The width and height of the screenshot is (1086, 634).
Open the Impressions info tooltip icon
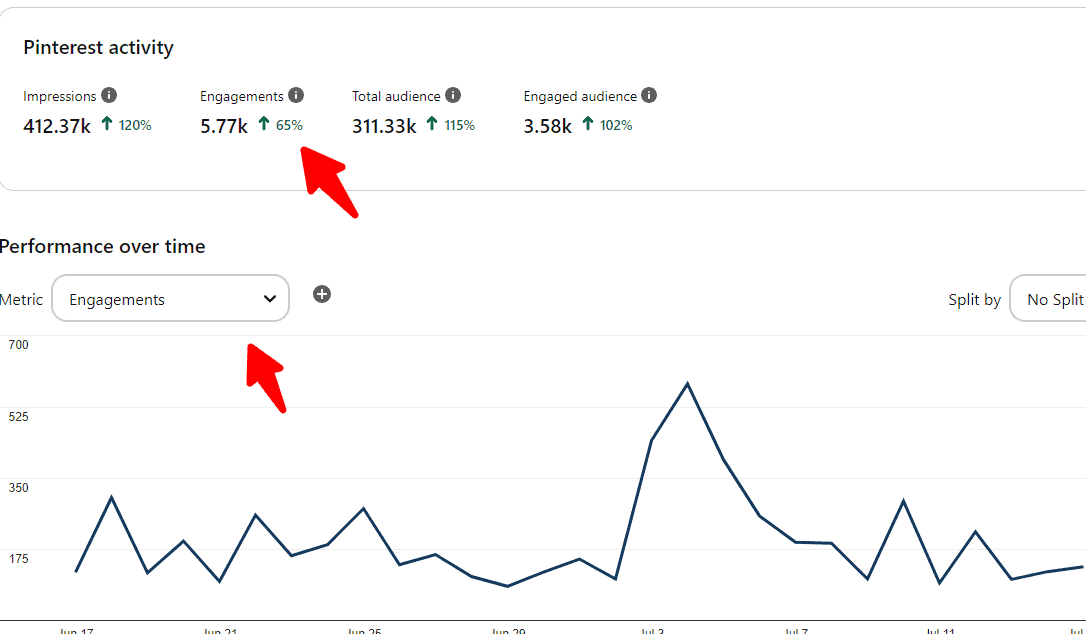click(x=110, y=96)
